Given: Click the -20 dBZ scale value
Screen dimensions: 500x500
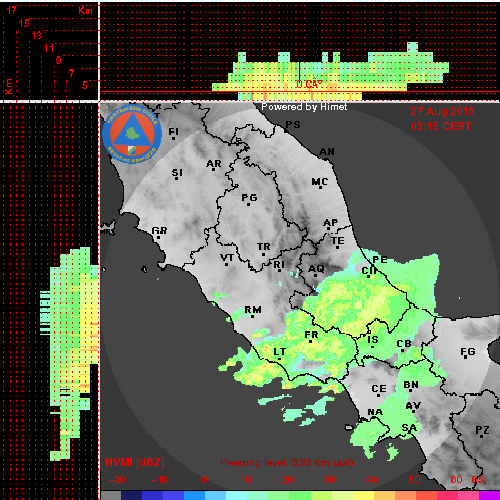Looking at the screenshot, I should coord(117,480).
